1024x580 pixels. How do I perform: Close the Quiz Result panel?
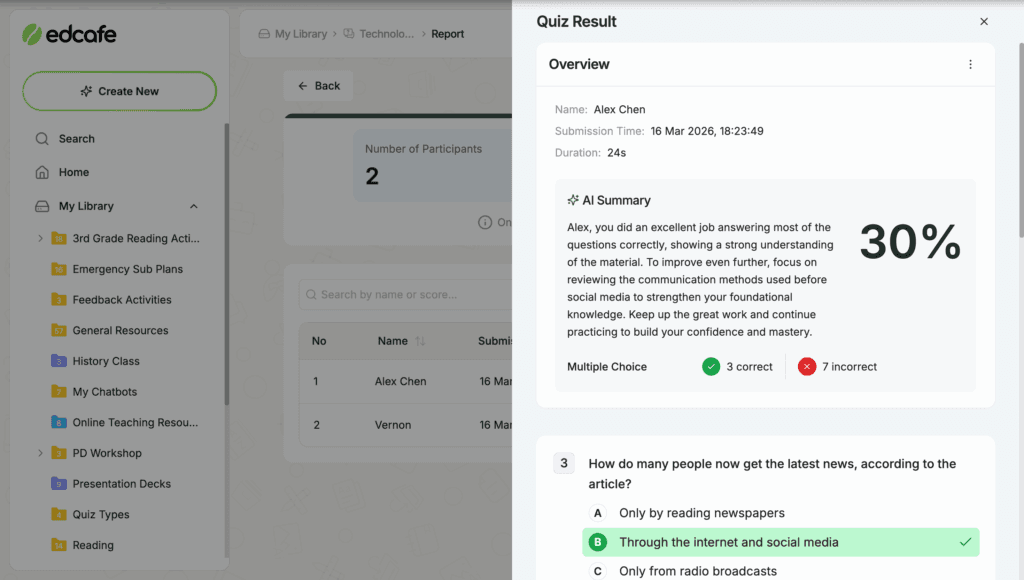pyautogui.click(x=984, y=21)
